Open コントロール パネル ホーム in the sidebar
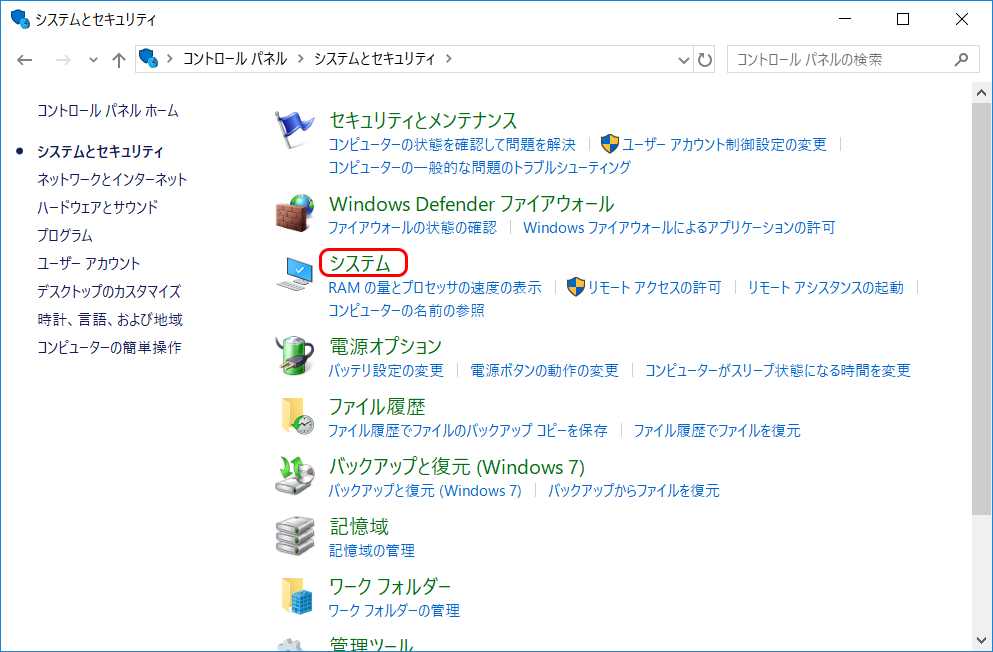 coord(108,111)
